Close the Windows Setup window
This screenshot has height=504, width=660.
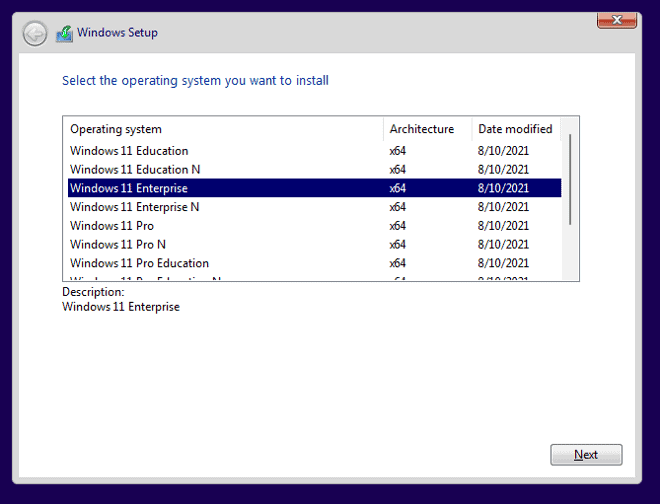click(617, 20)
